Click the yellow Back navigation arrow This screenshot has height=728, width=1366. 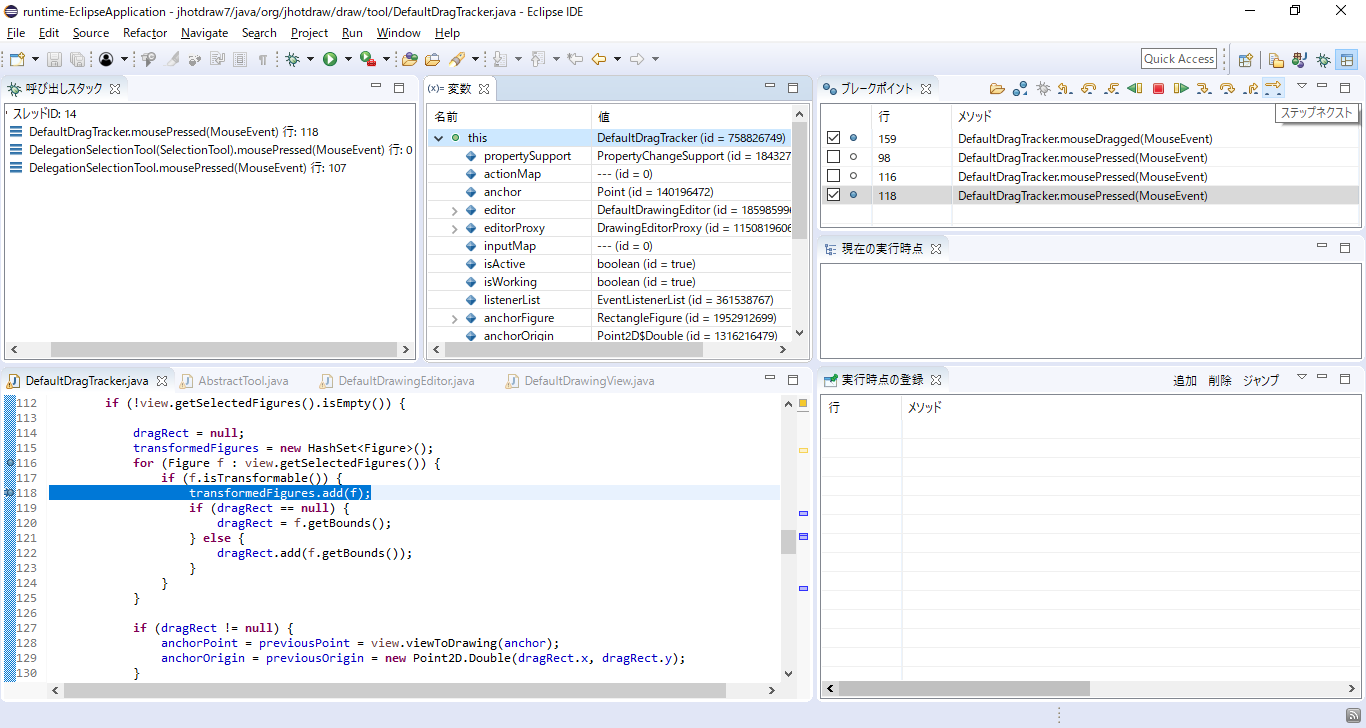click(x=599, y=59)
